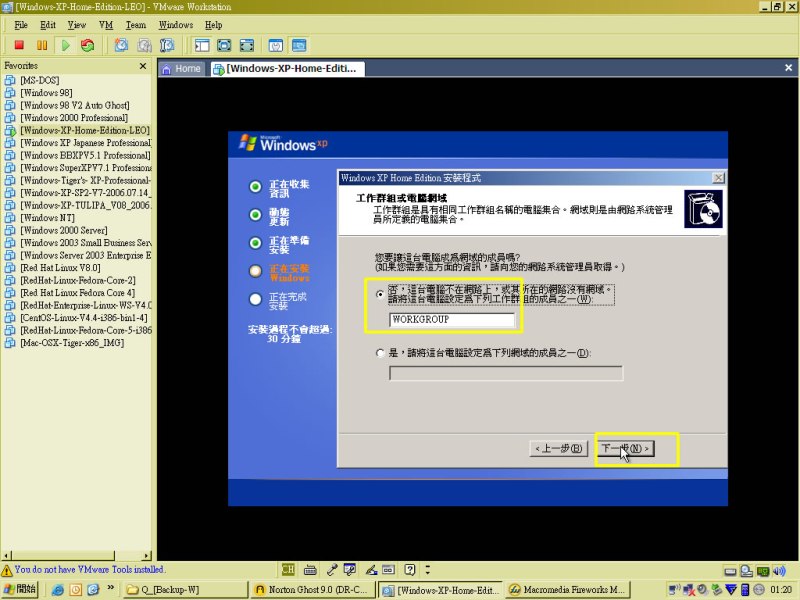Viewport: 800px width, 600px height.
Task: Click the CD-ROM device icon in VMware status bar
Action: point(746,571)
